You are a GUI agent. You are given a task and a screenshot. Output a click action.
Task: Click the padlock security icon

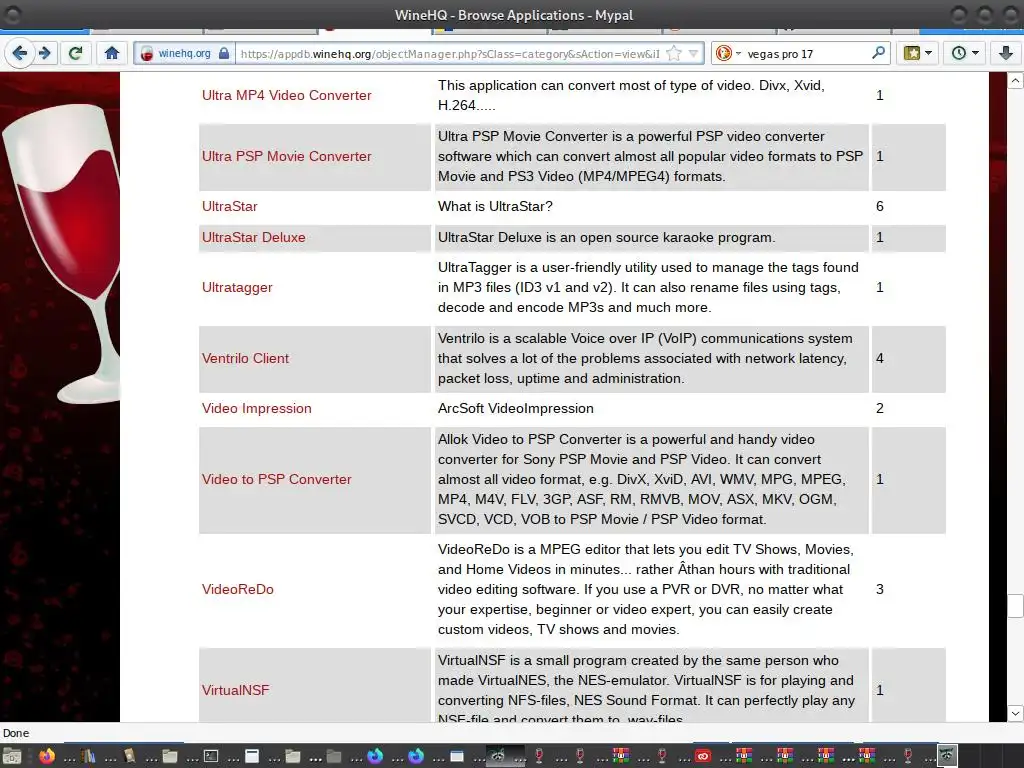point(224,53)
